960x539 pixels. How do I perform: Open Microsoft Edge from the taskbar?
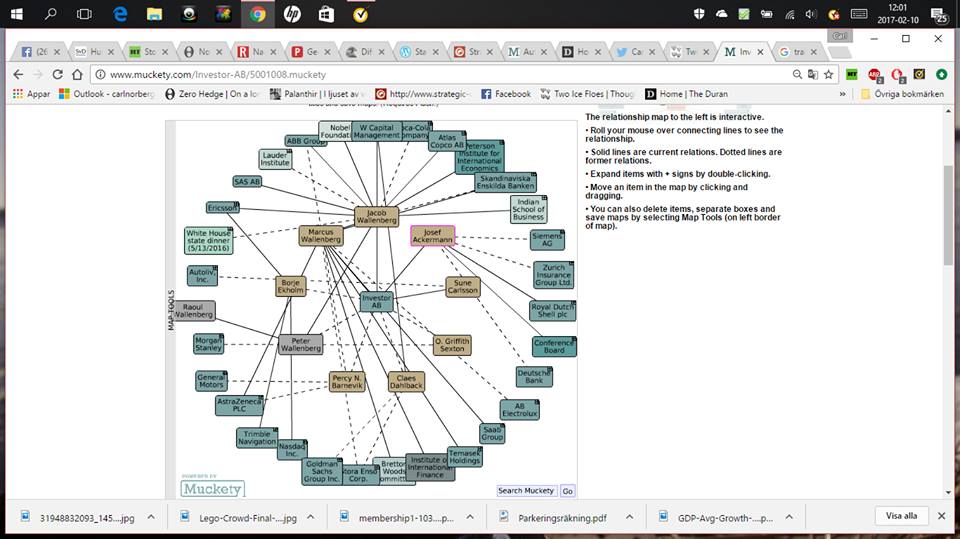121,14
